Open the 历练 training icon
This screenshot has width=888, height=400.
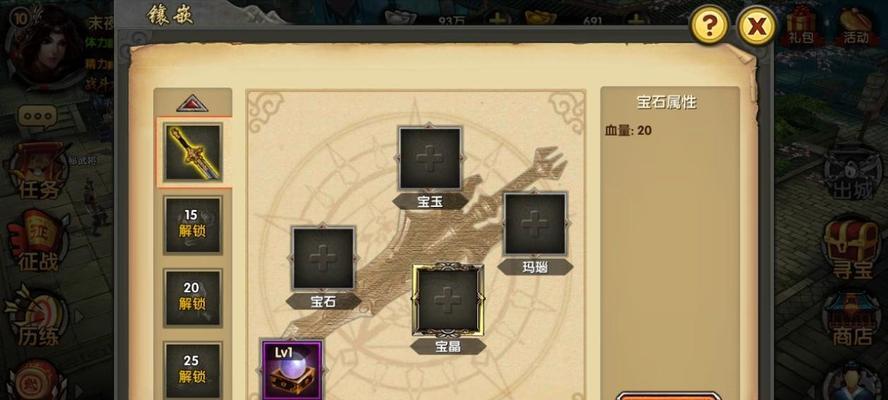coord(37,316)
